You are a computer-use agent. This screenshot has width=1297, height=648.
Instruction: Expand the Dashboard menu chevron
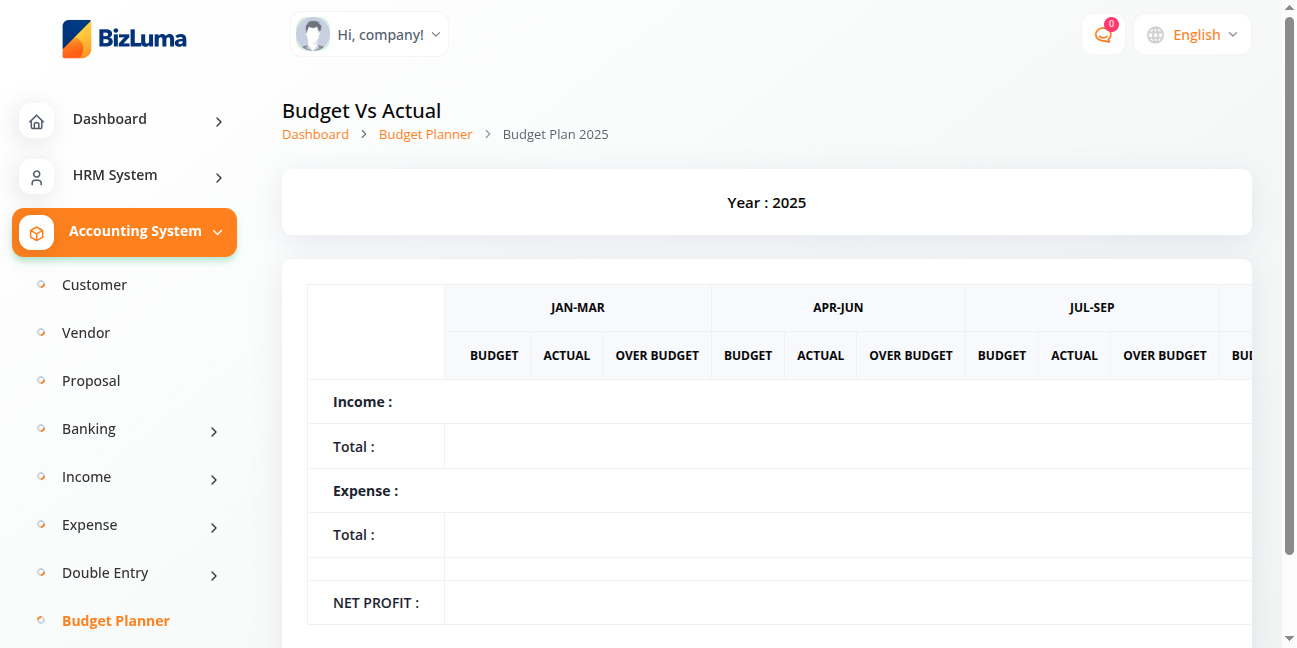[x=218, y=122]
